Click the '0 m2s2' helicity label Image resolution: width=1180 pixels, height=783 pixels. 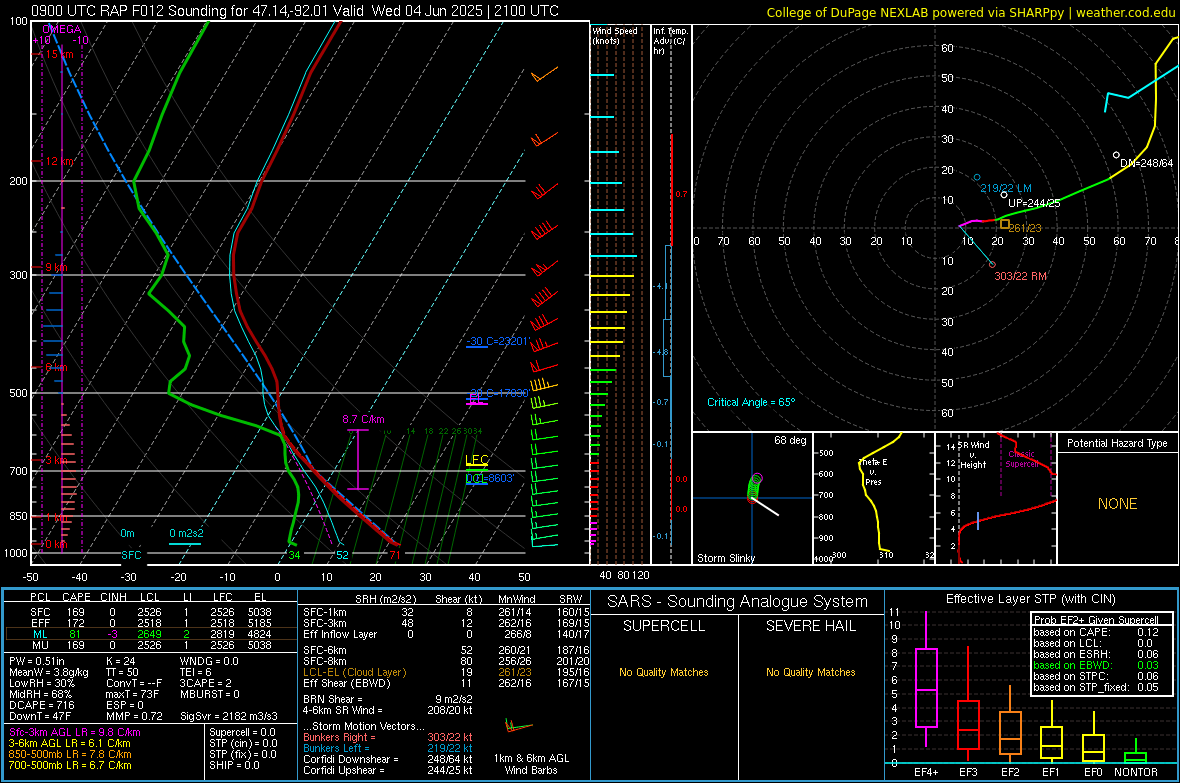186,533
